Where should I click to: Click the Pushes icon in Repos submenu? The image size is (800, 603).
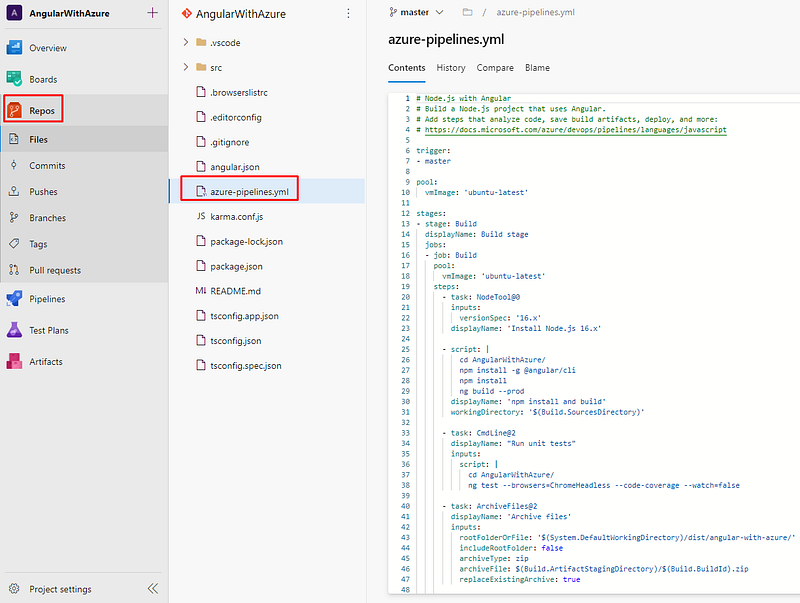(14, 191)
